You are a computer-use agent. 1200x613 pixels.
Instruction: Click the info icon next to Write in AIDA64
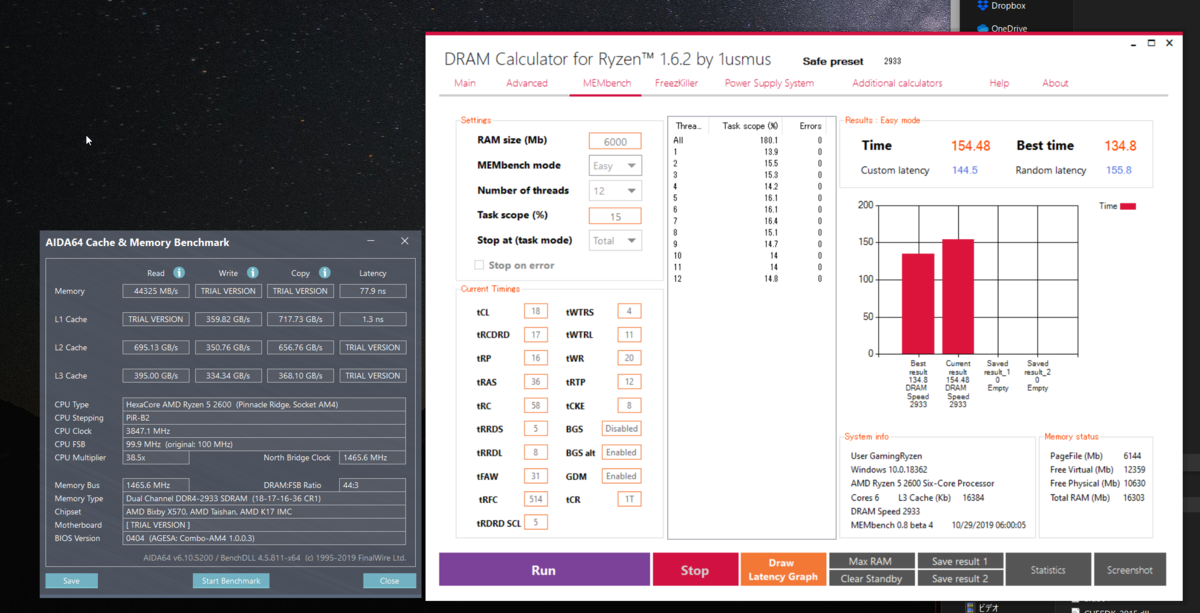pyautogui.click(x=253, y=273)
